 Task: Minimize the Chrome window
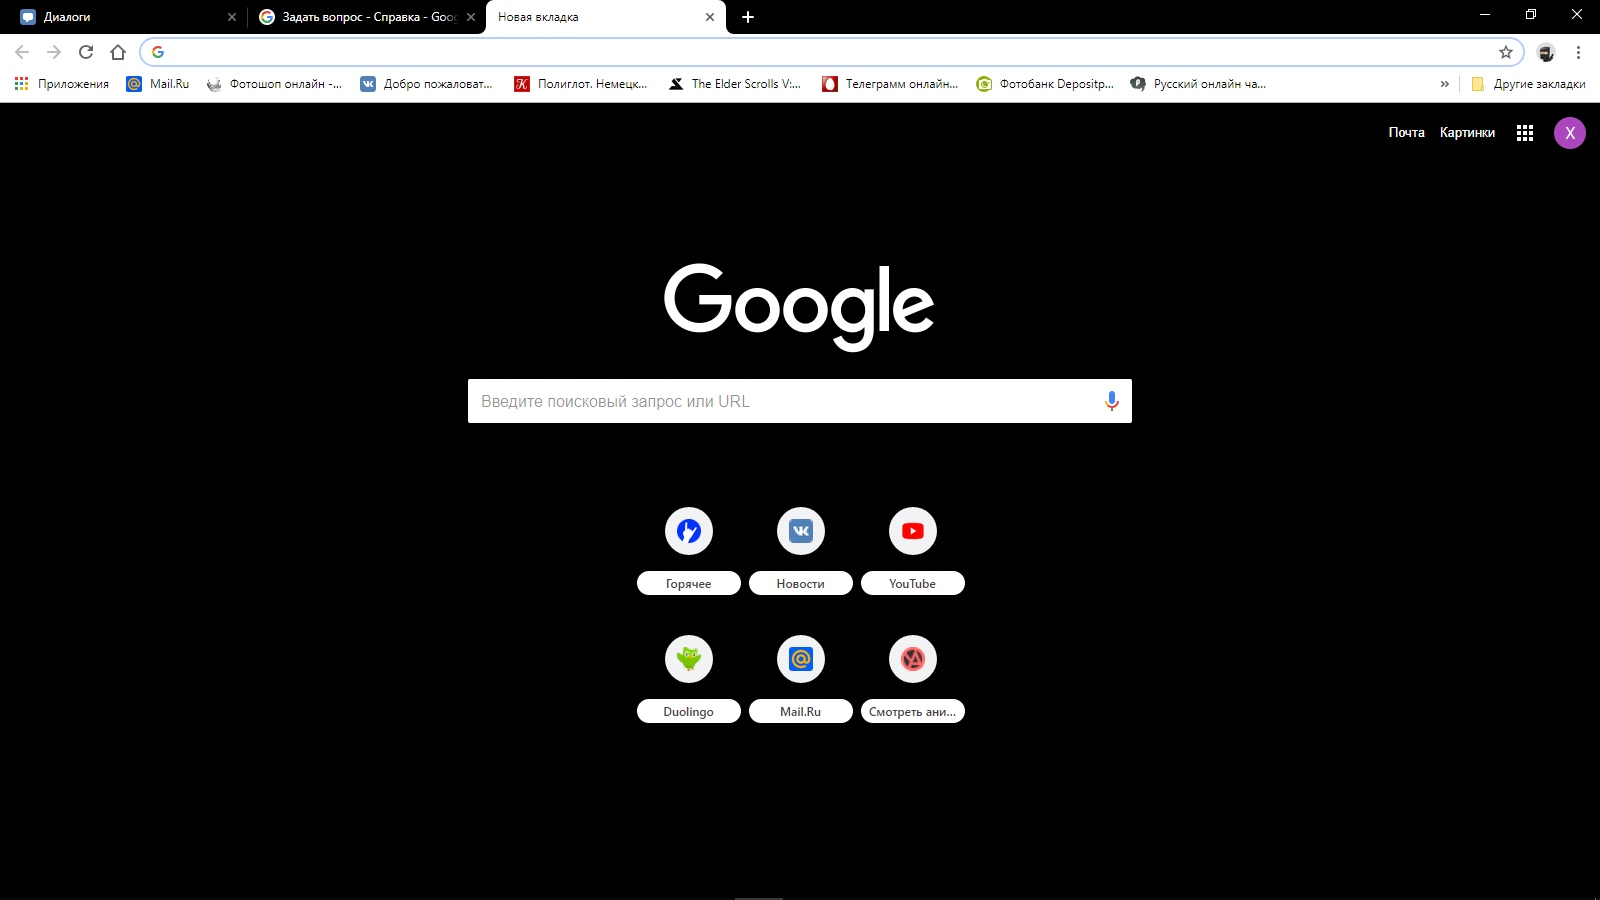click(x=1485, y=14)
